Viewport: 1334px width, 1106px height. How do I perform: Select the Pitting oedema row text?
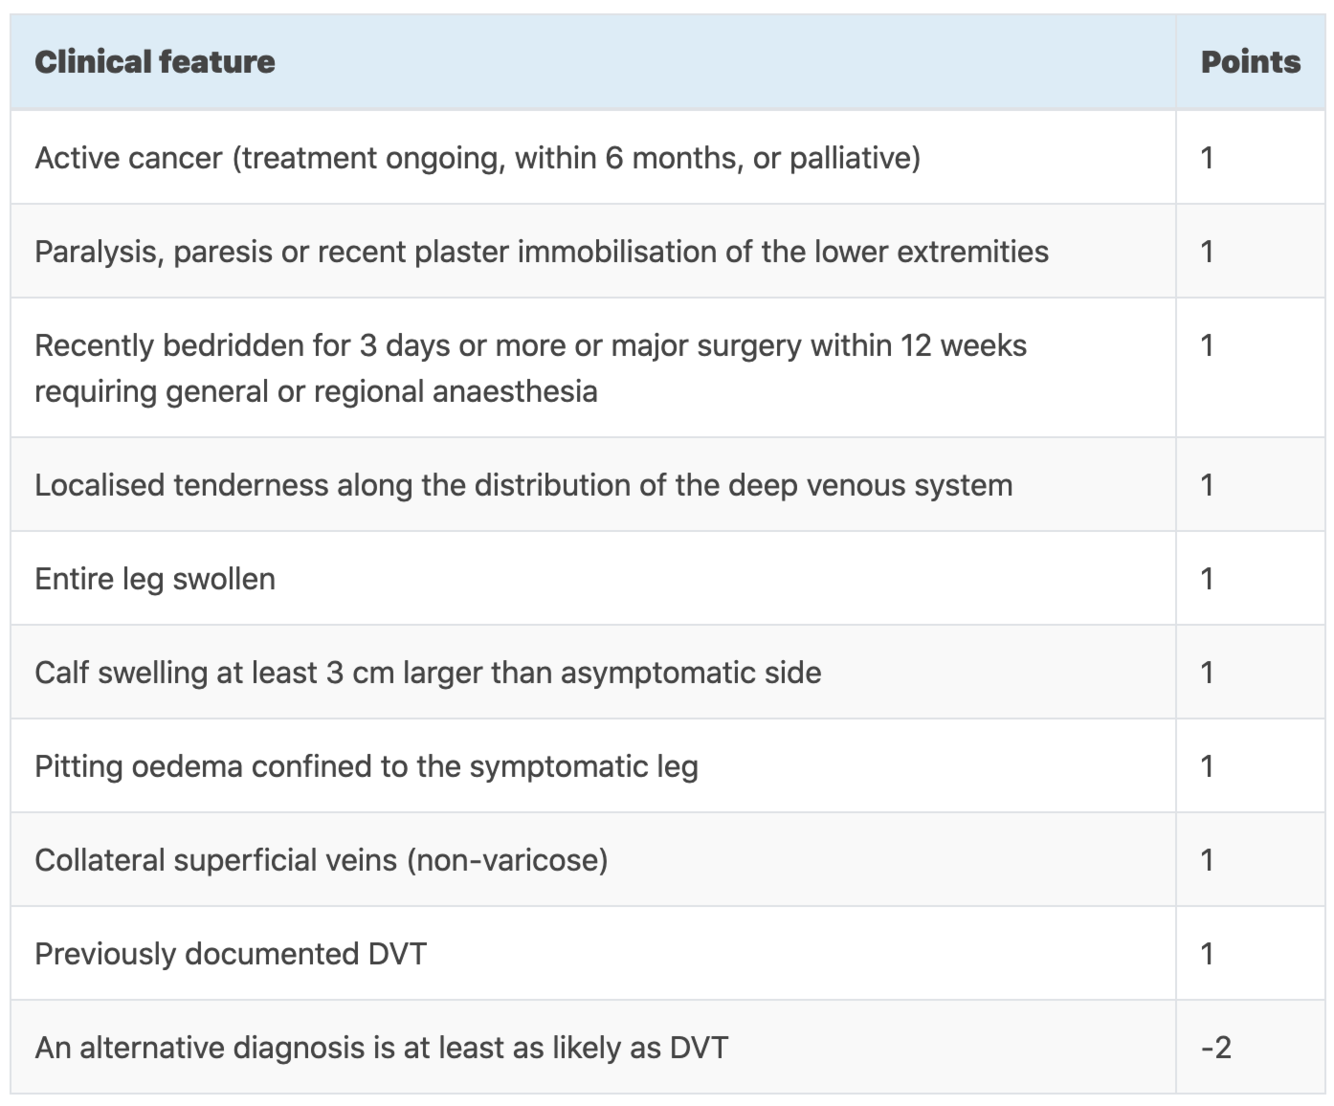click(367, 766)
